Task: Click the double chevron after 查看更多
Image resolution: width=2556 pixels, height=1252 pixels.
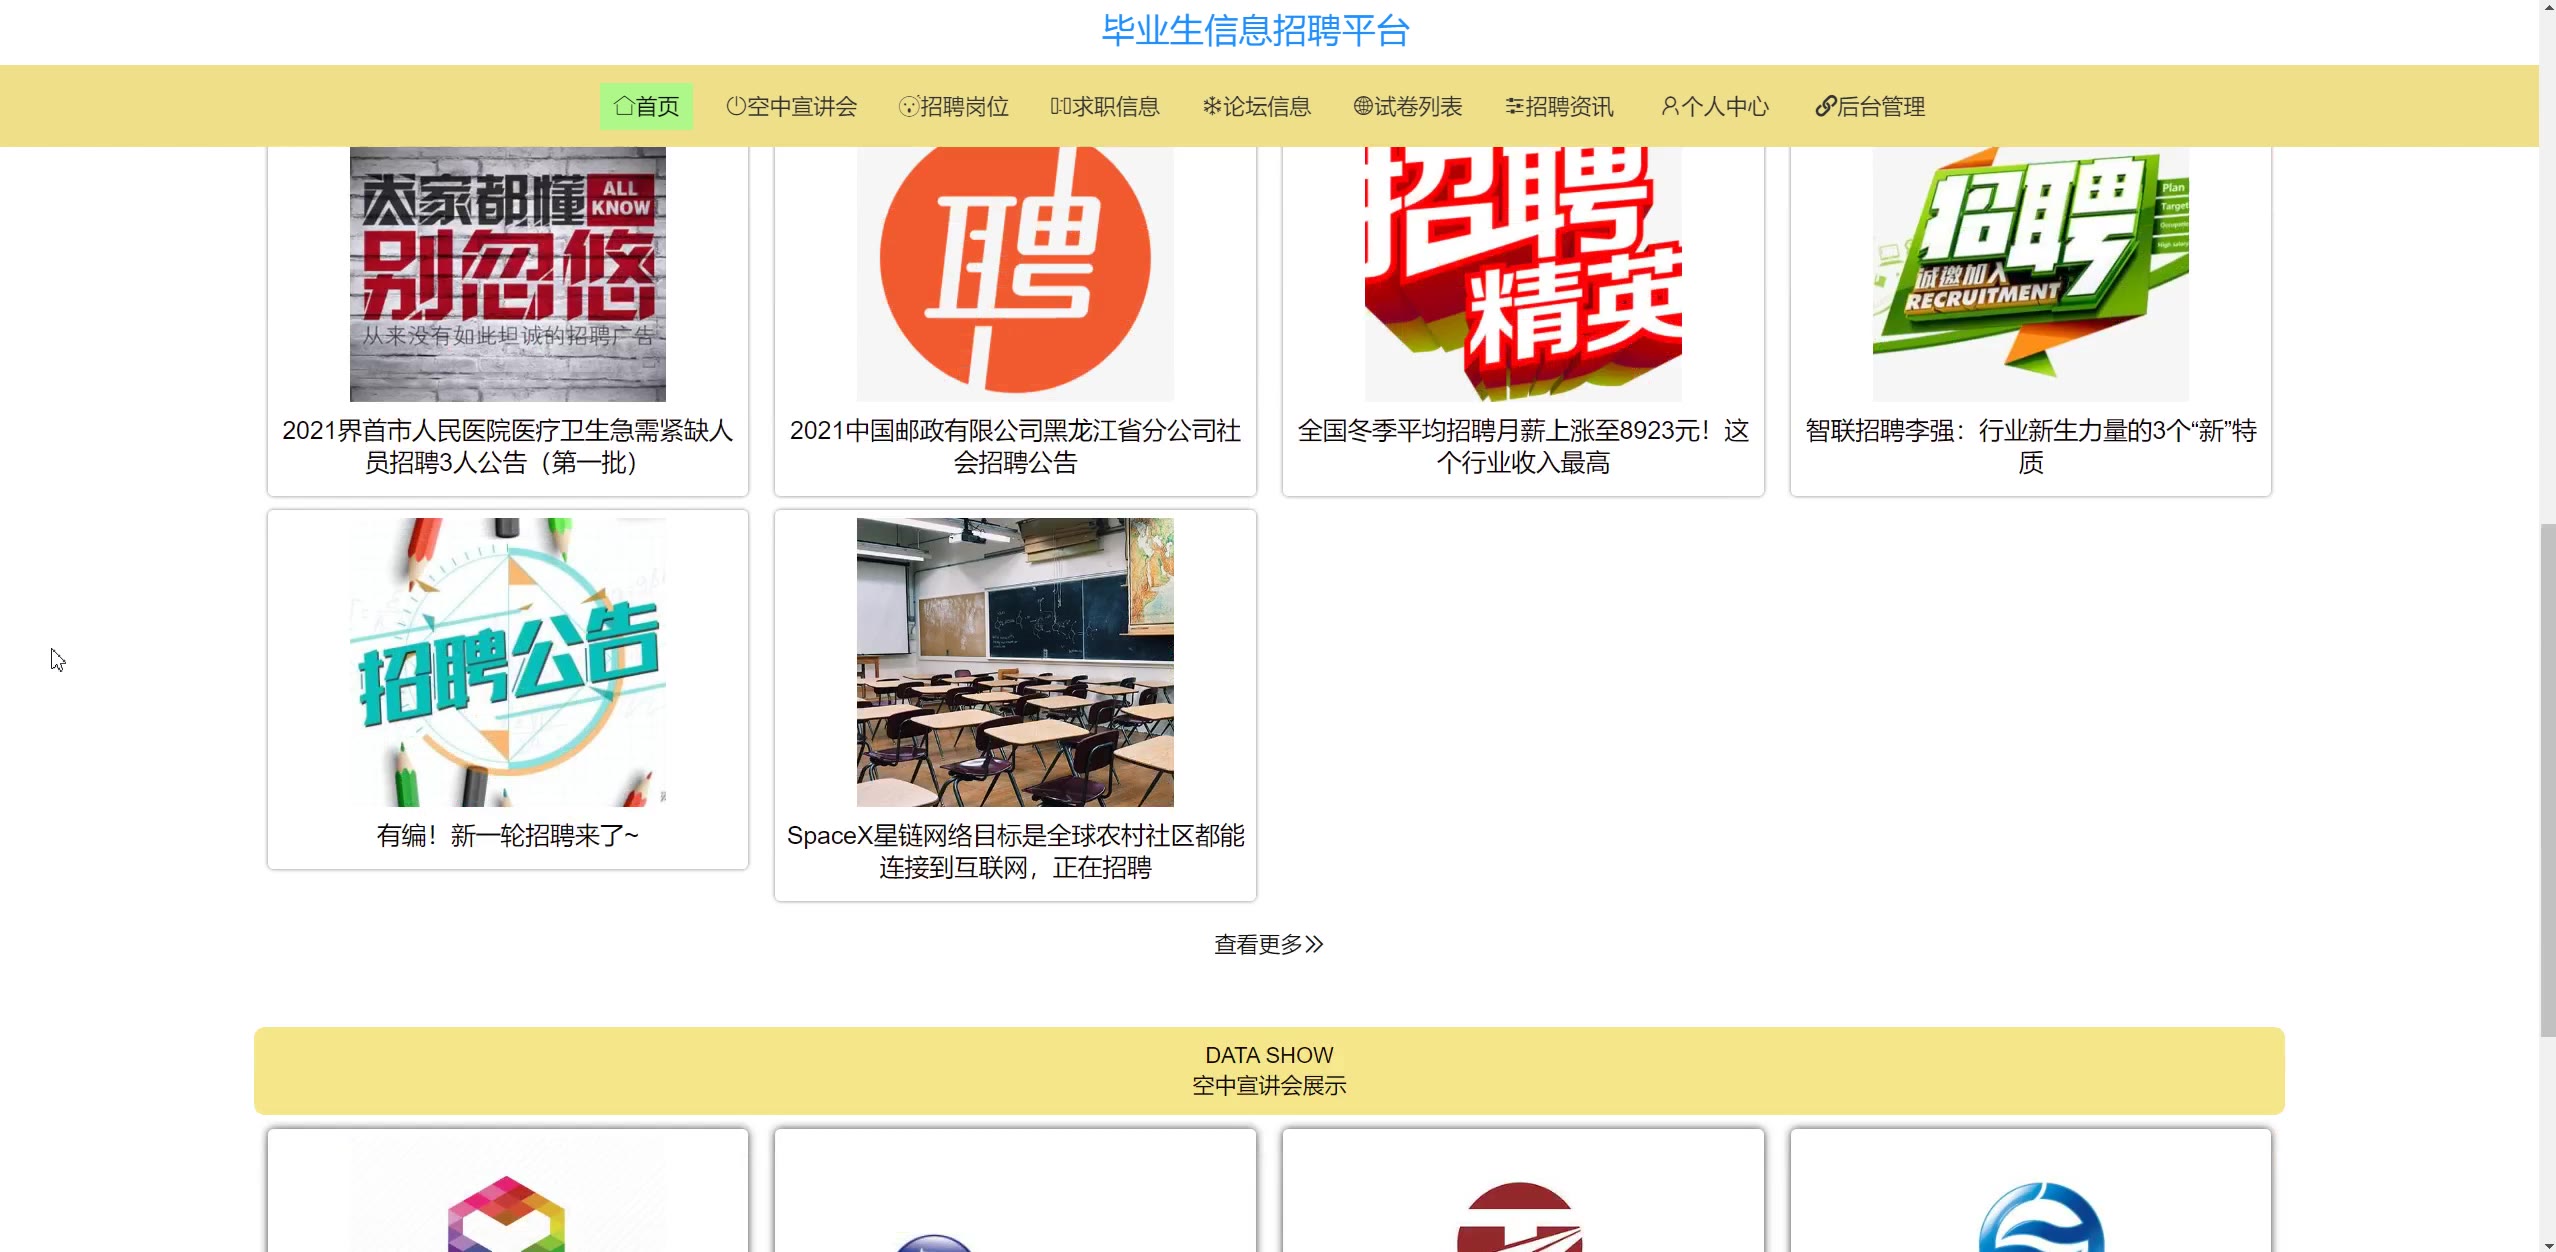Action: (1314, 944)
